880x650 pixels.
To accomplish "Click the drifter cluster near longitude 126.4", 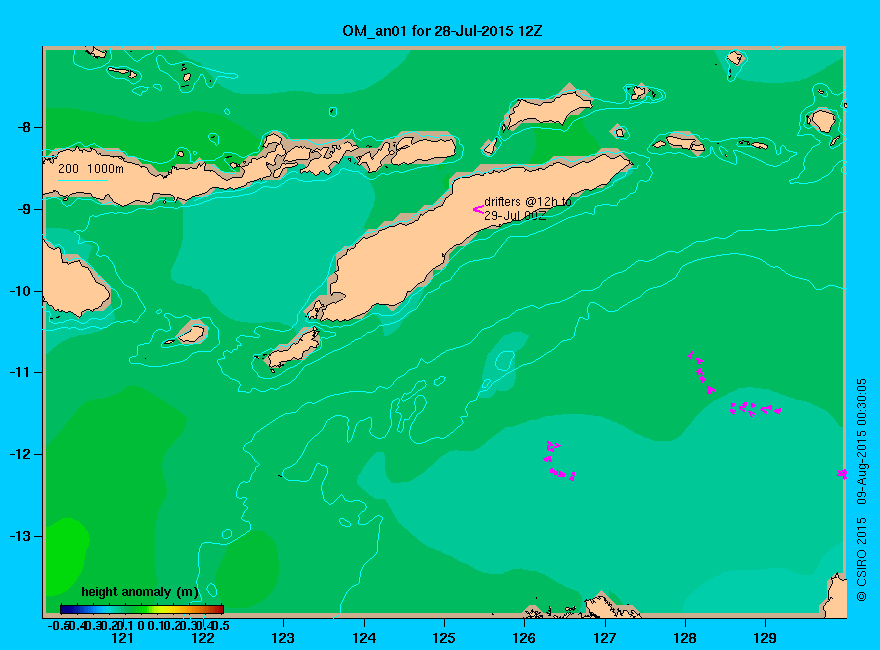I will [559, 461].
